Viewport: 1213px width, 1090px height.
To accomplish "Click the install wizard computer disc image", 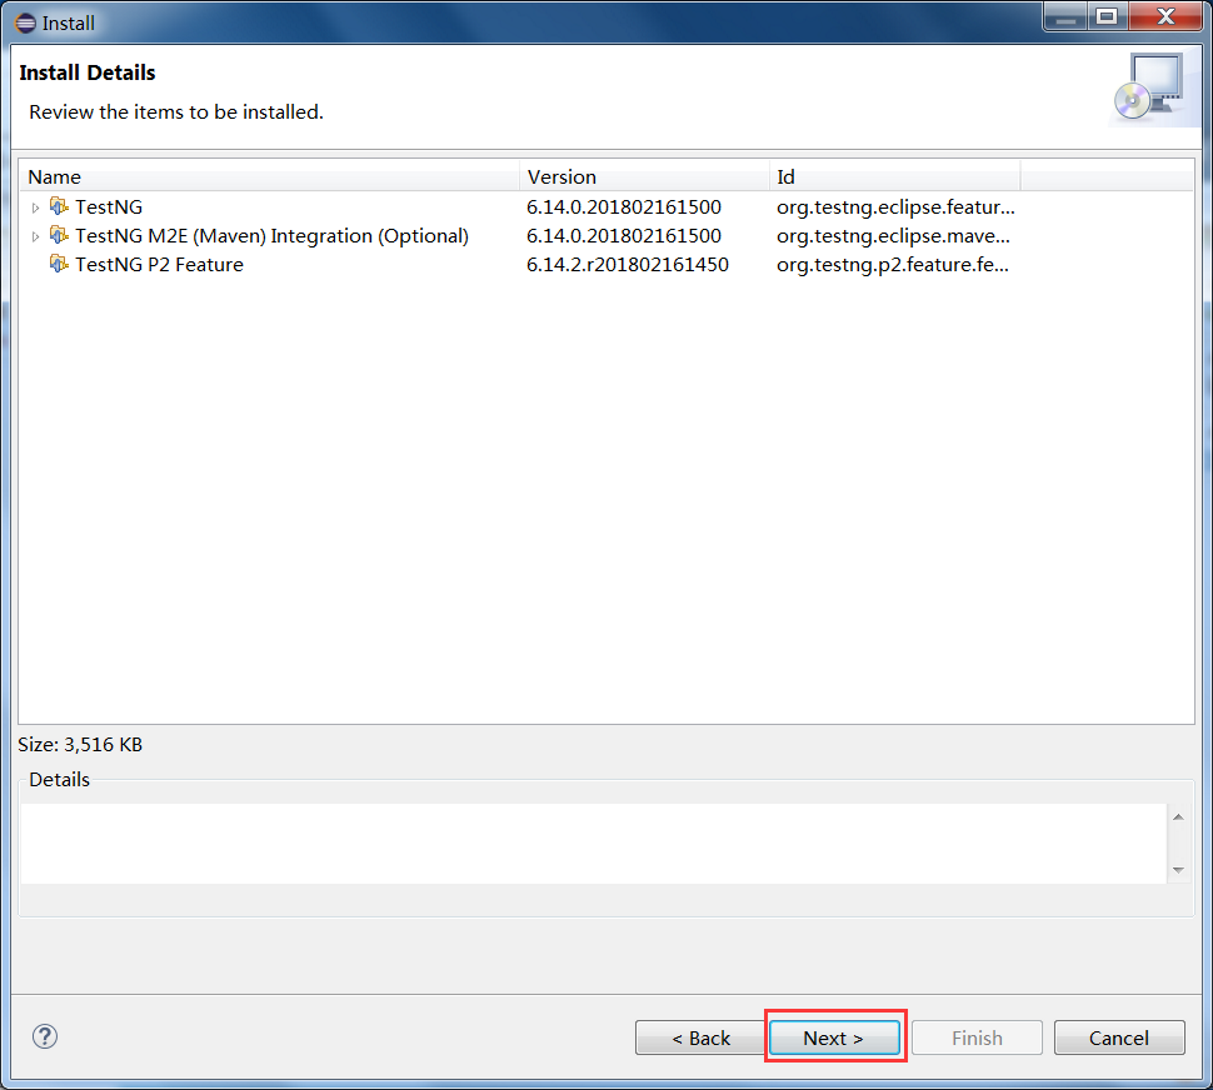I will coord(1150,87).
